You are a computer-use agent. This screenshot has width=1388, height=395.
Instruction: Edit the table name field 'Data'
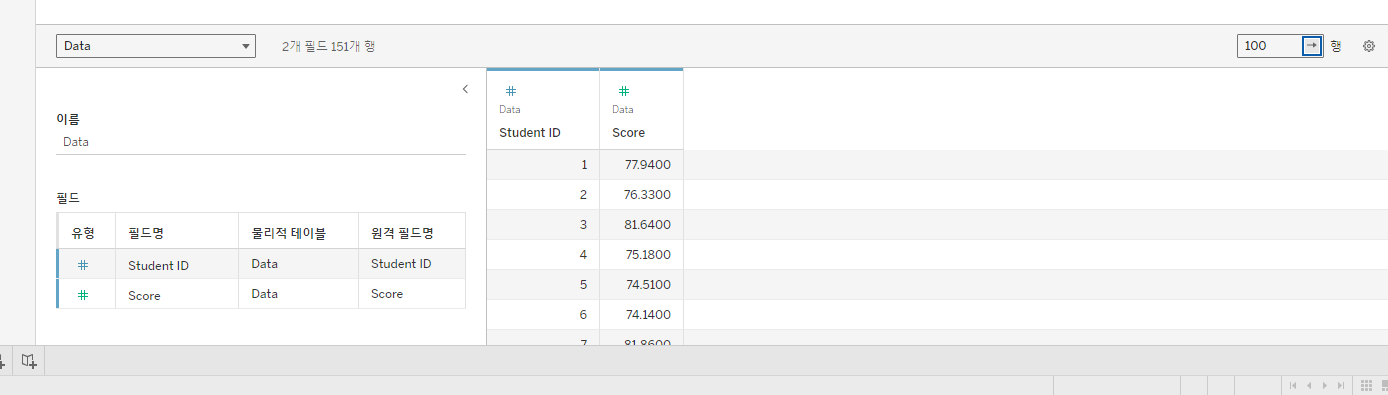261,142
